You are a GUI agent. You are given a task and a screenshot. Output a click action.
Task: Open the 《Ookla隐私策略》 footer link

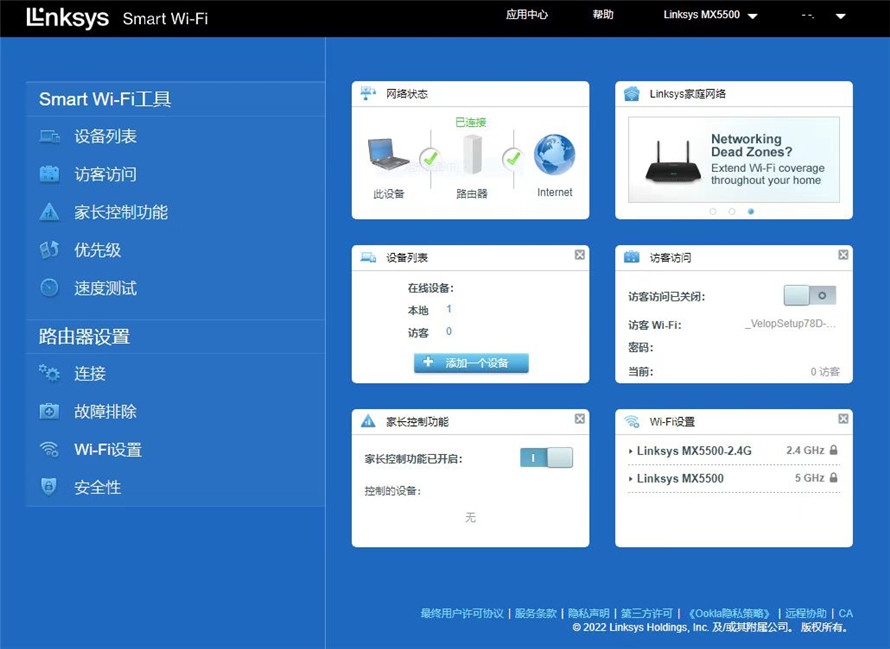[729, 613]
